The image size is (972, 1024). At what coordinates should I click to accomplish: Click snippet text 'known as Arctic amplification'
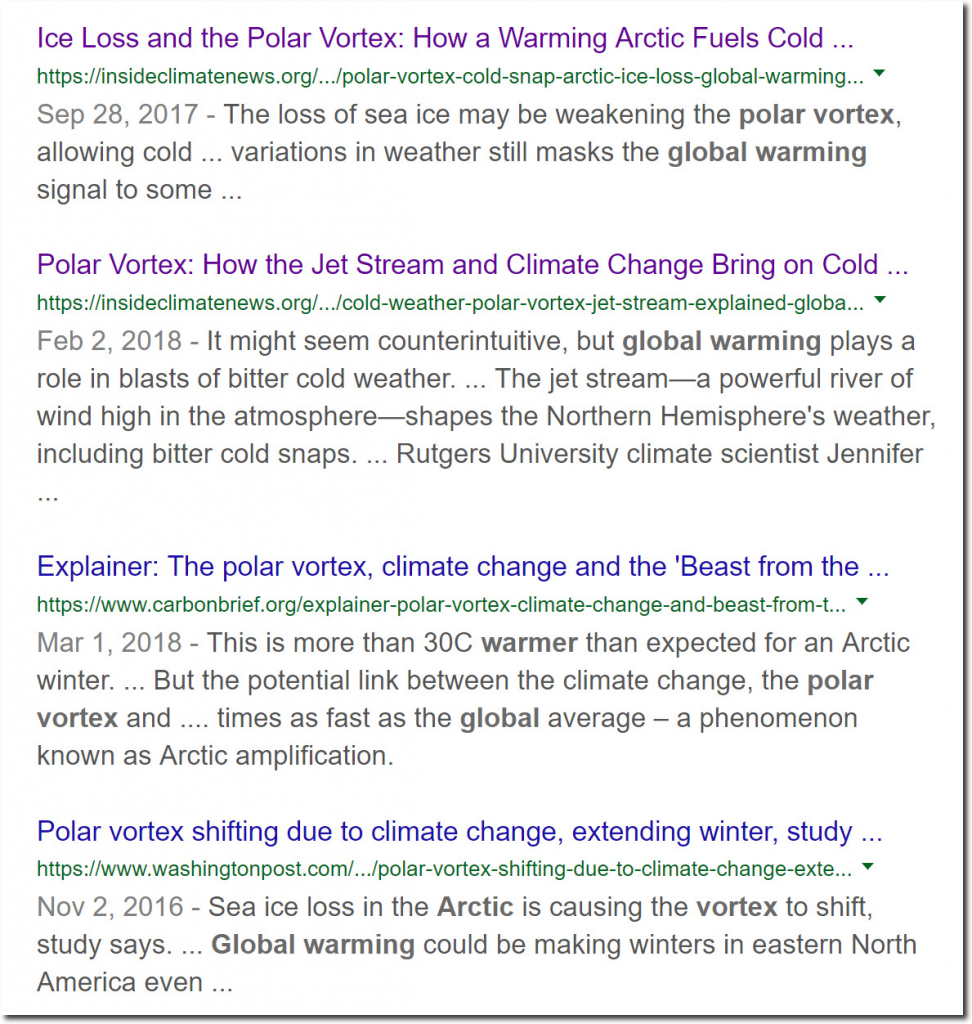(x=215, y=756)
